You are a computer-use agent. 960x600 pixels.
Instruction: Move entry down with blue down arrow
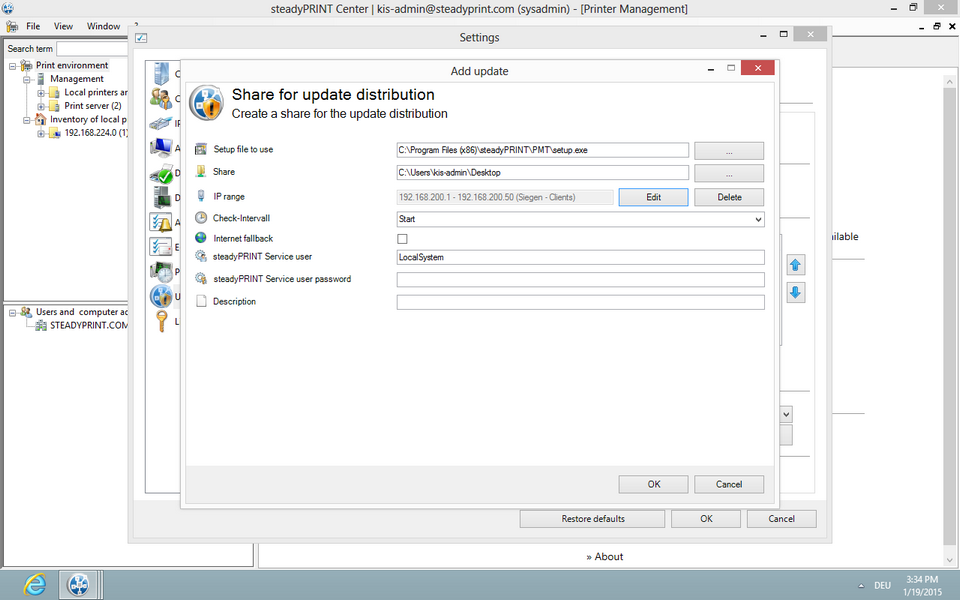[x=795, y=293]
